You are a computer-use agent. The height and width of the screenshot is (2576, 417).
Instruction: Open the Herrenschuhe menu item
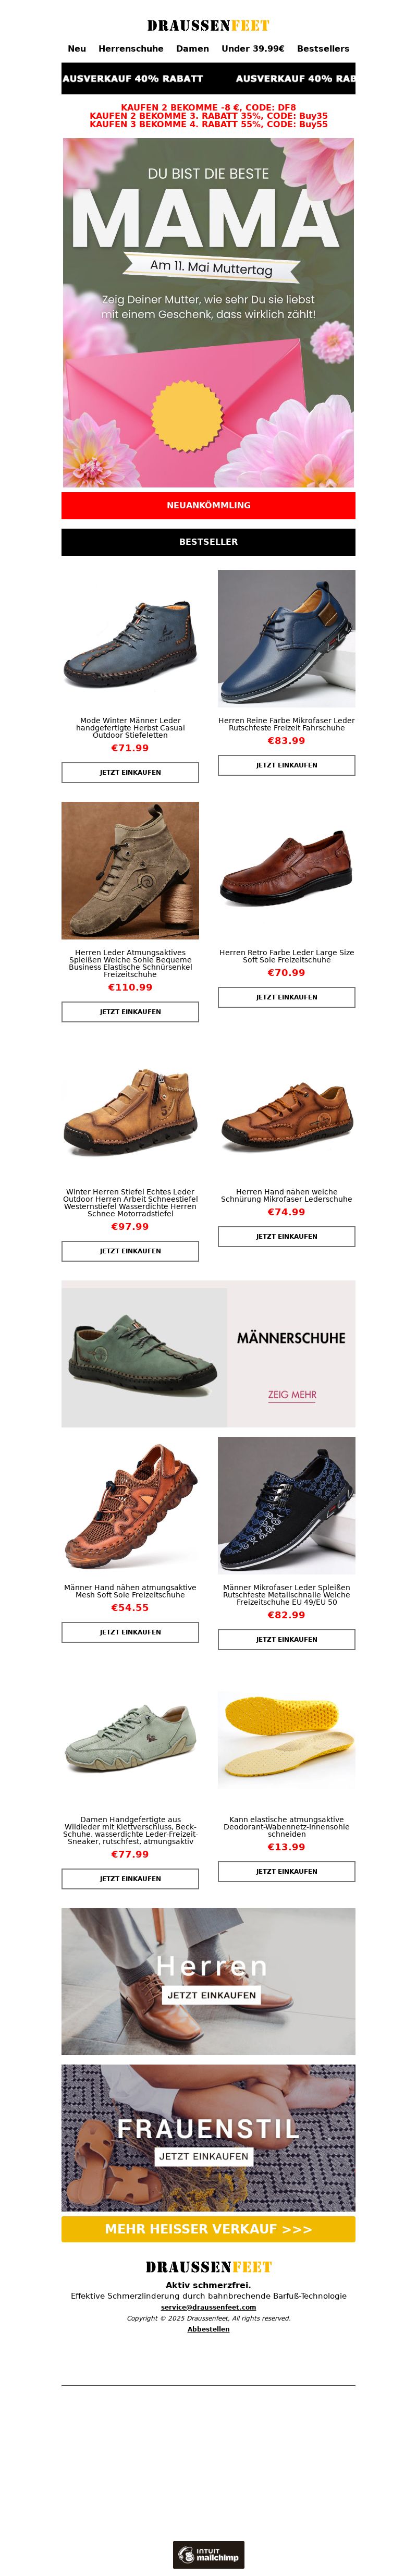click(131, 48)
